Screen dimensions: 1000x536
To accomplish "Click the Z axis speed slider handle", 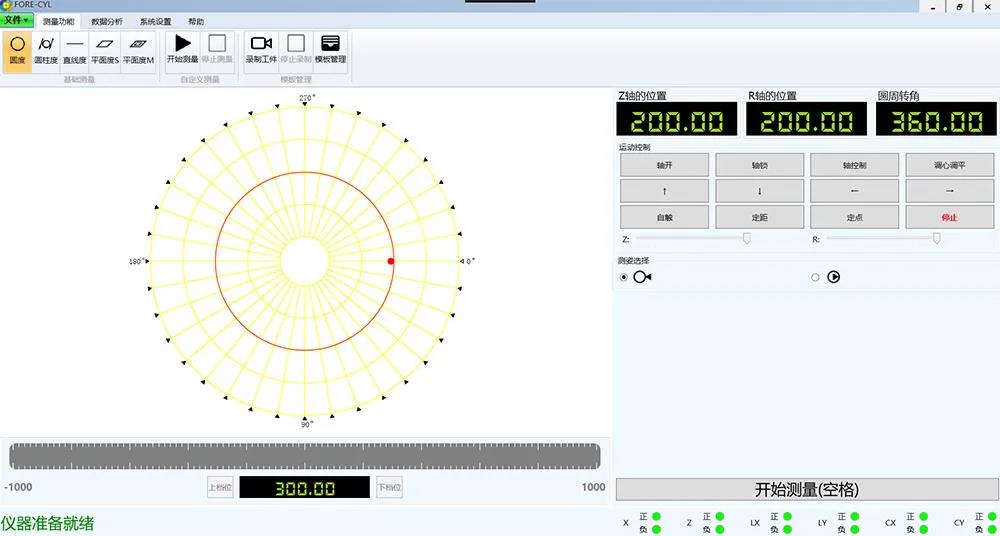I will 747,238.
